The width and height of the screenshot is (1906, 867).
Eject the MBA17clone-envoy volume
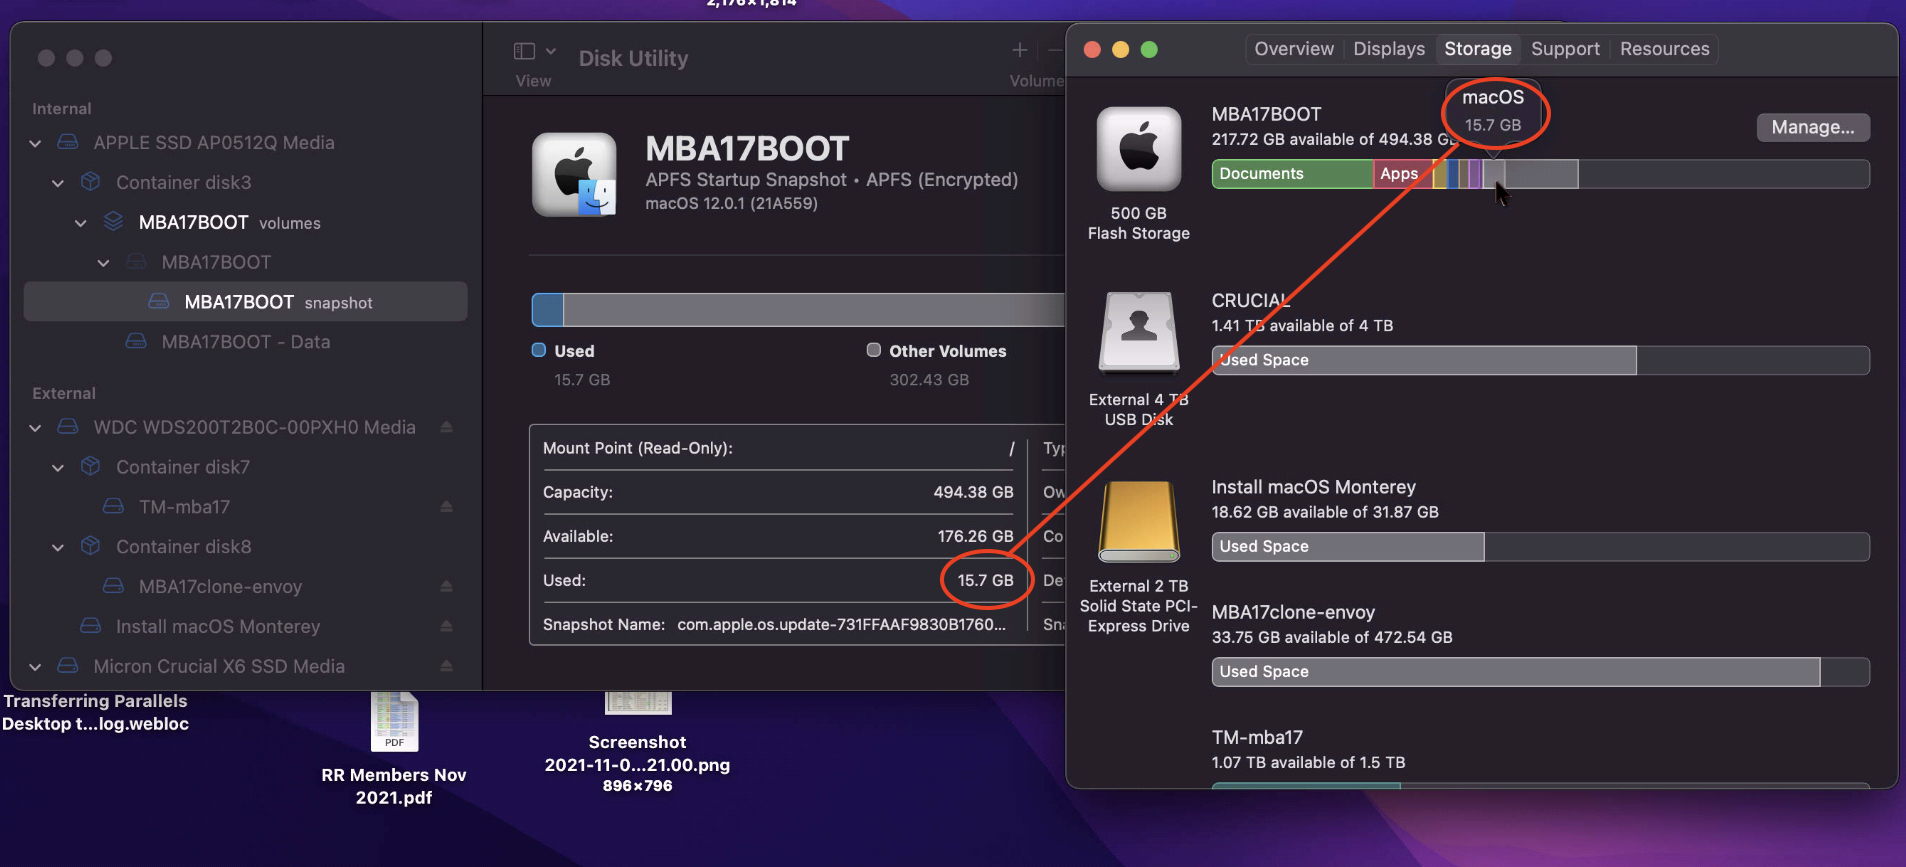click(x=446, y=587)
